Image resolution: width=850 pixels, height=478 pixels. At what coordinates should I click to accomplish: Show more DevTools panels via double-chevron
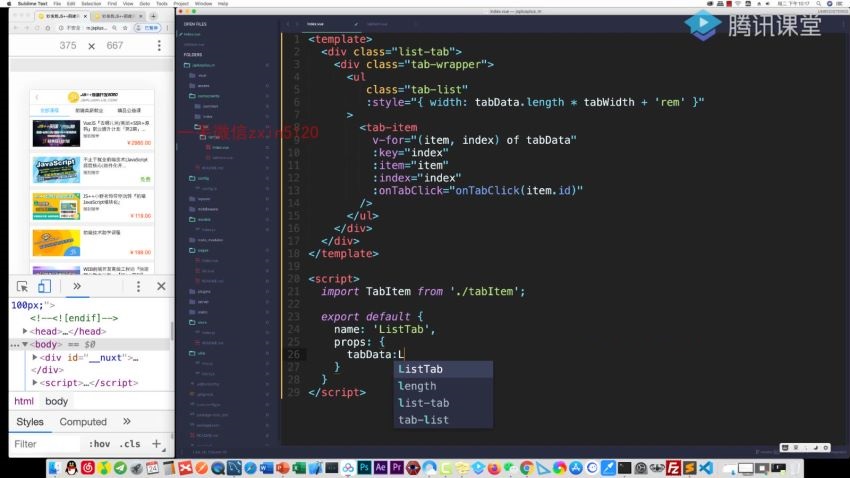point(77,286)
